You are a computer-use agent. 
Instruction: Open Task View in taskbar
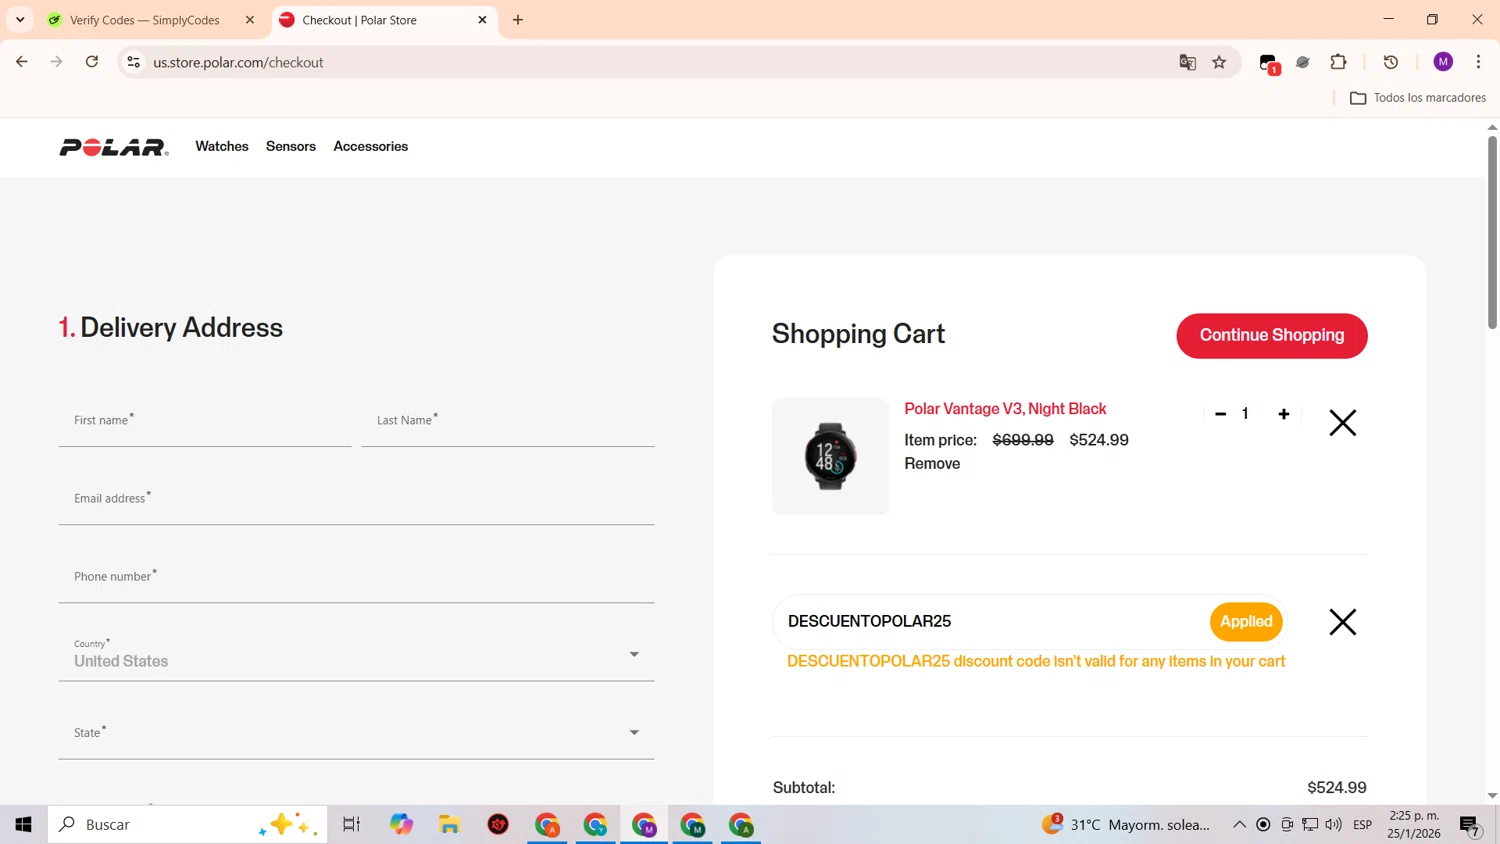(x=351, y=825)
